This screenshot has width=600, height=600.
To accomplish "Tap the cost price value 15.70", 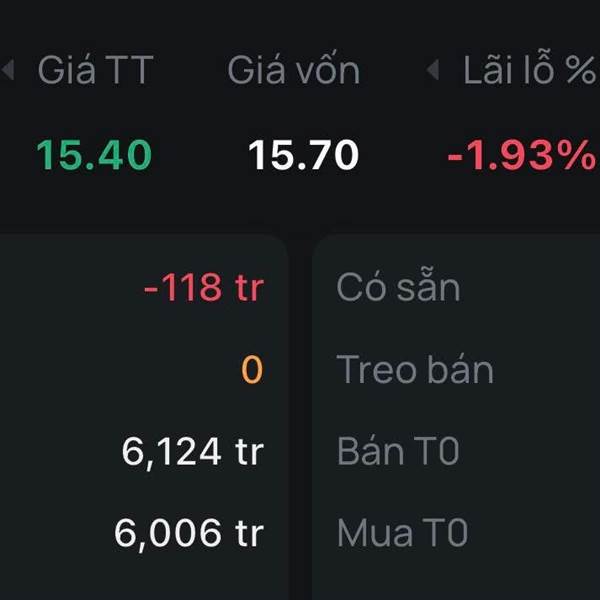I will tap(303, 155).
